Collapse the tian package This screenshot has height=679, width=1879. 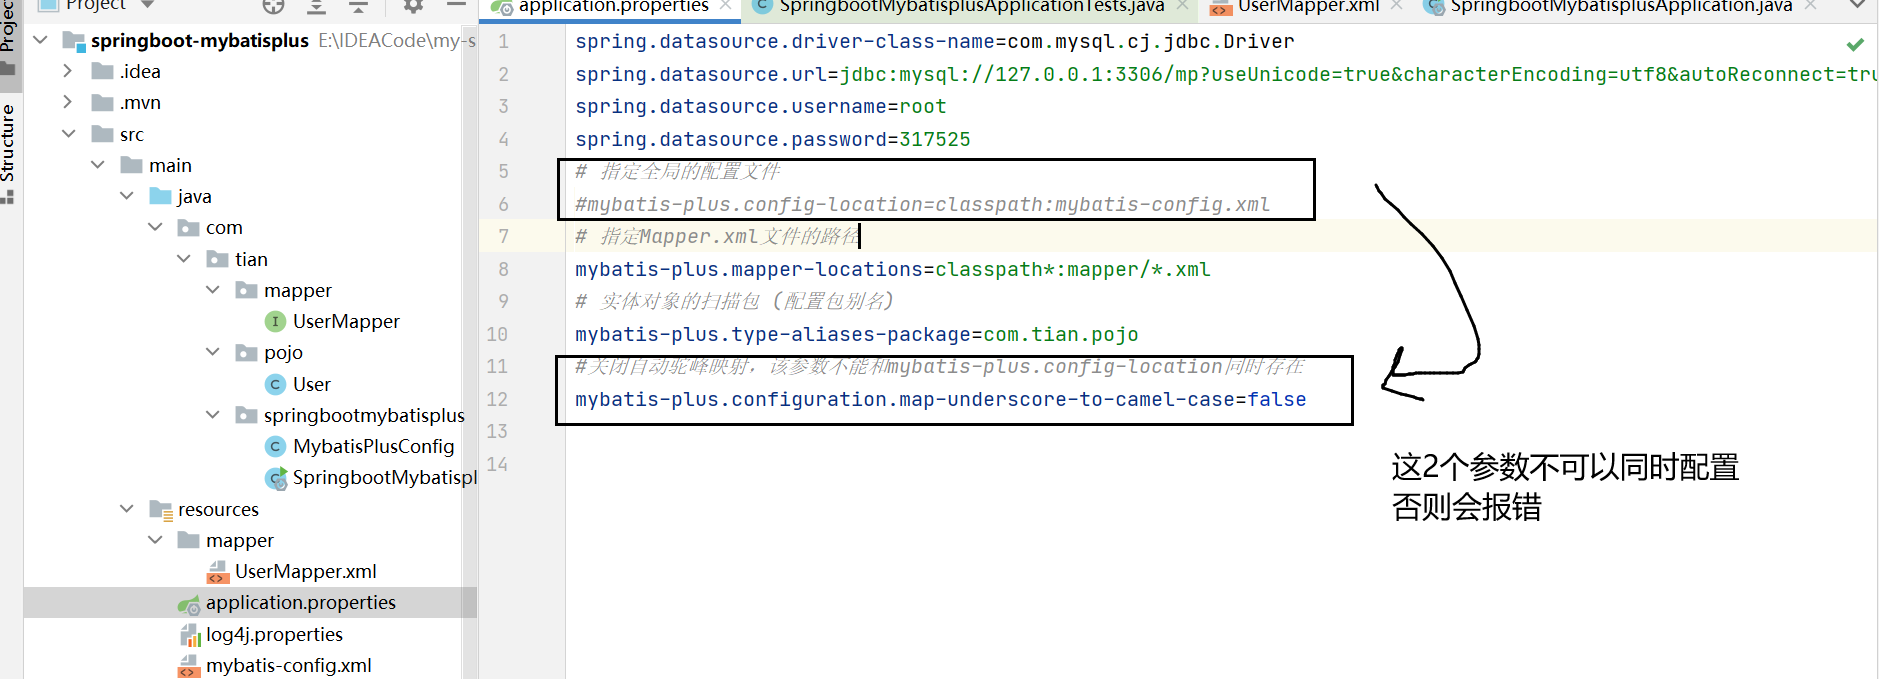(x=183, y=259)
